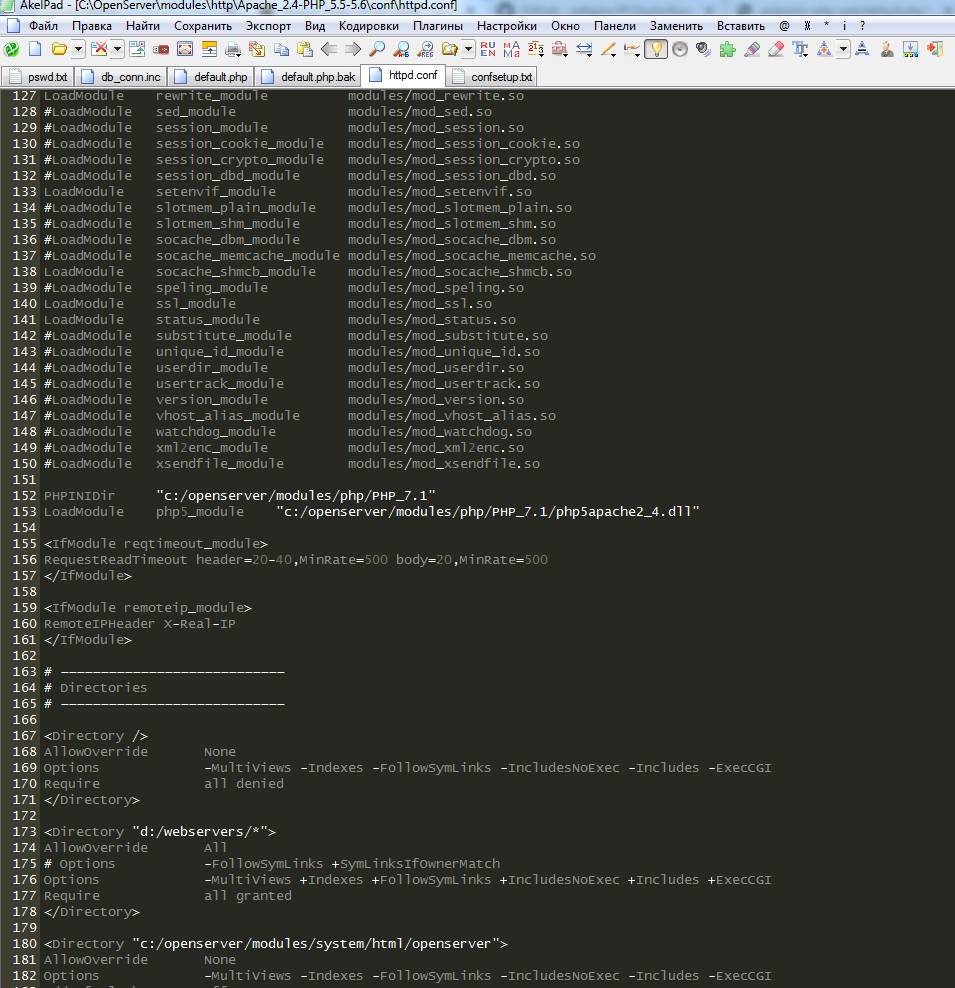Expand the font color dropdown arrow
The image size is (955, 988).
(x=843, y=48)
